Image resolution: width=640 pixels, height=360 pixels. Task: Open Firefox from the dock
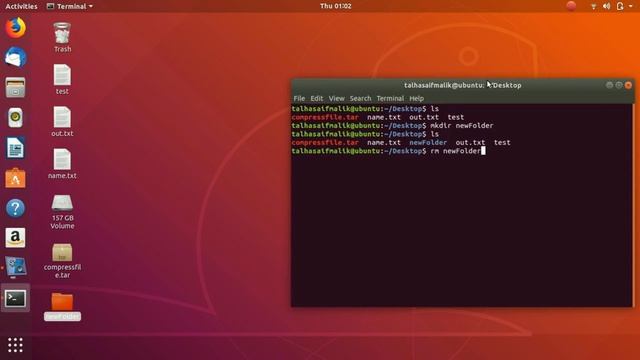click(x=16, y=28)
